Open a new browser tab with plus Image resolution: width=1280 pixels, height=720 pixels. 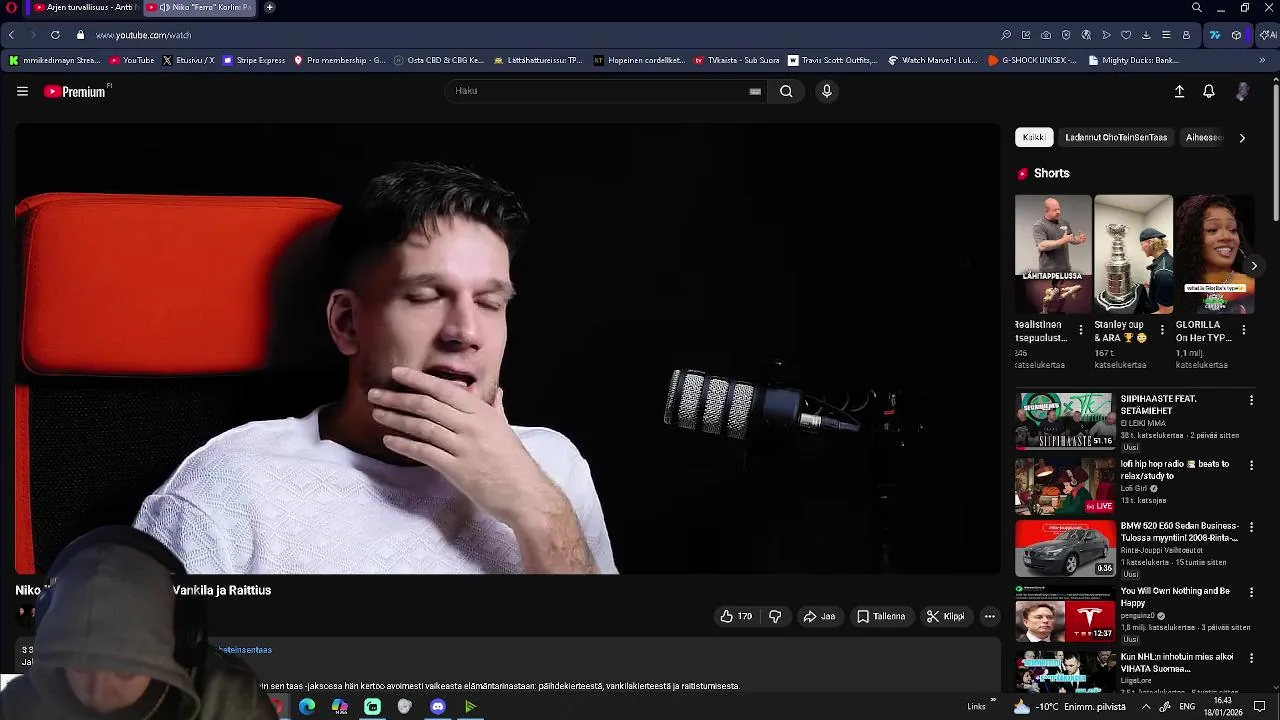pos(269,8)
